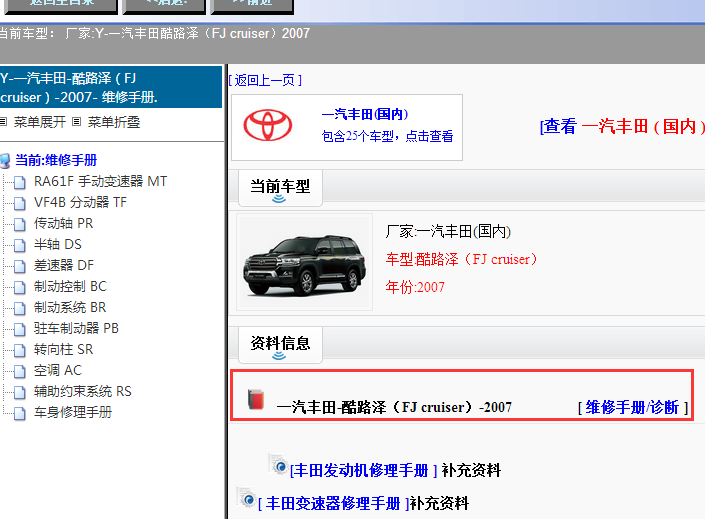Image resolution: width=705 pixels, height=519 pixels.
Task: Open 驻车制动器 PB chapter
Action: tap(76, 328)
